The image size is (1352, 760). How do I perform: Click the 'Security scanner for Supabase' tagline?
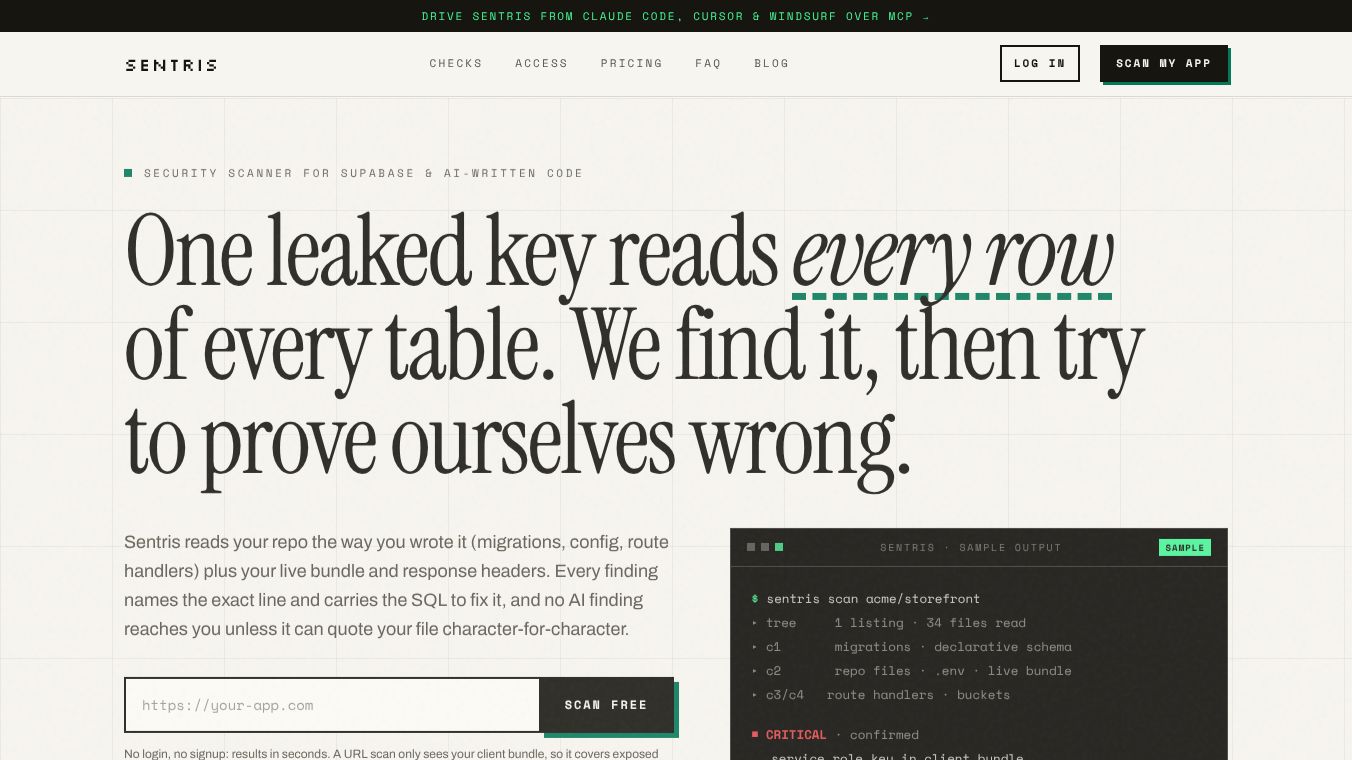coord(354,173)
